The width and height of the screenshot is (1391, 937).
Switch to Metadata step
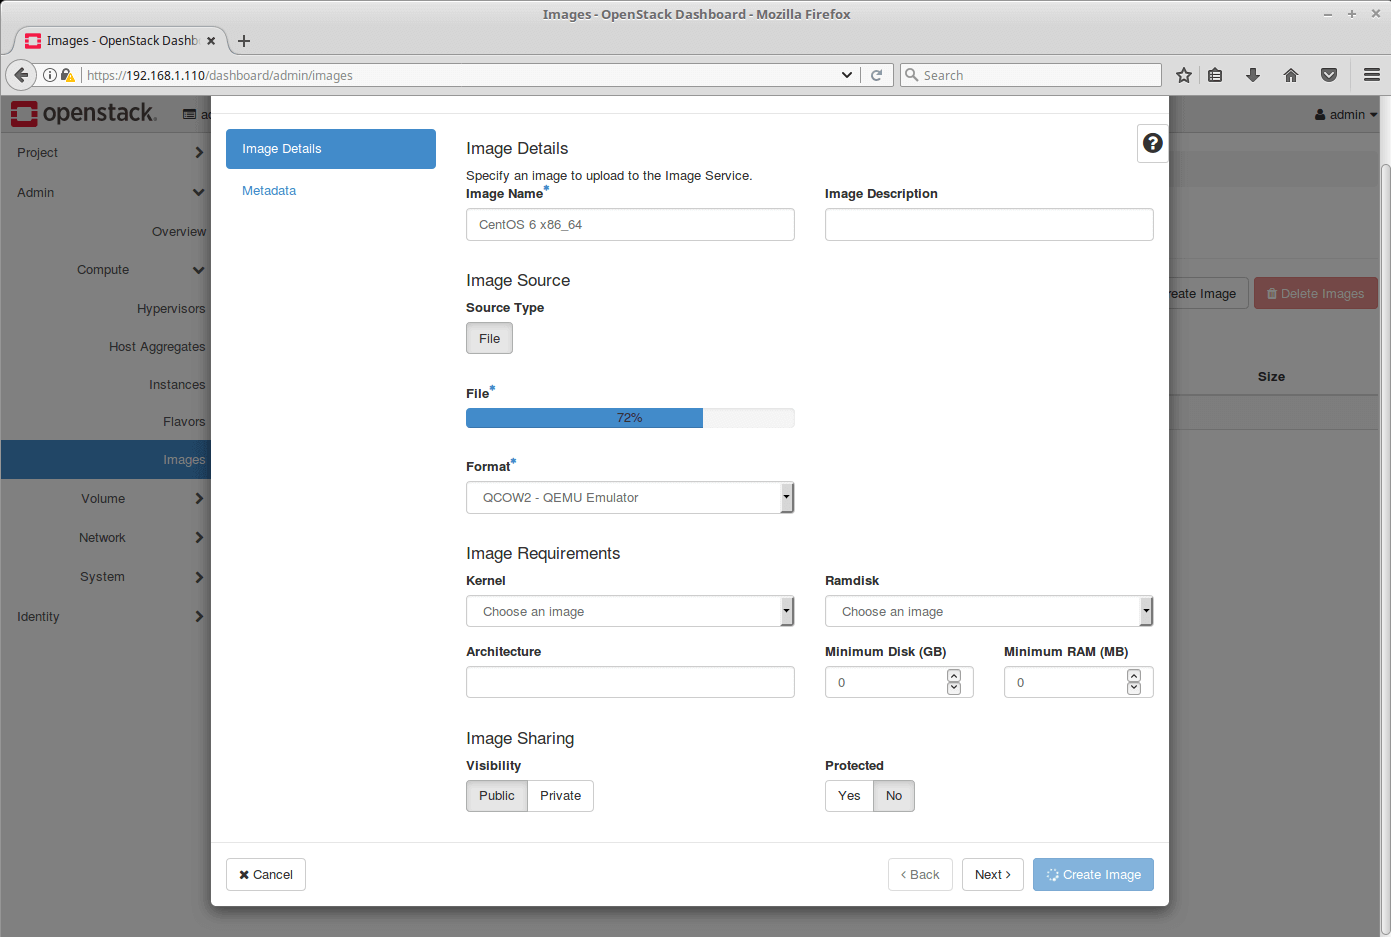(269, 191)
